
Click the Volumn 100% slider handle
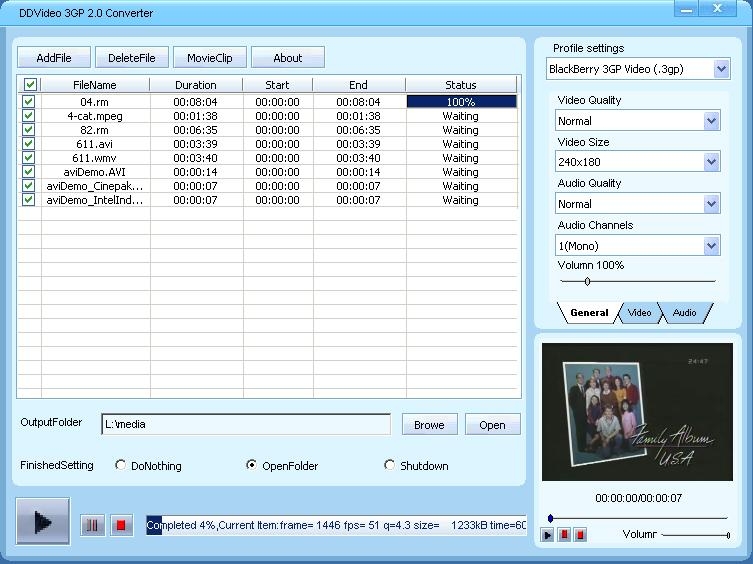587,282
